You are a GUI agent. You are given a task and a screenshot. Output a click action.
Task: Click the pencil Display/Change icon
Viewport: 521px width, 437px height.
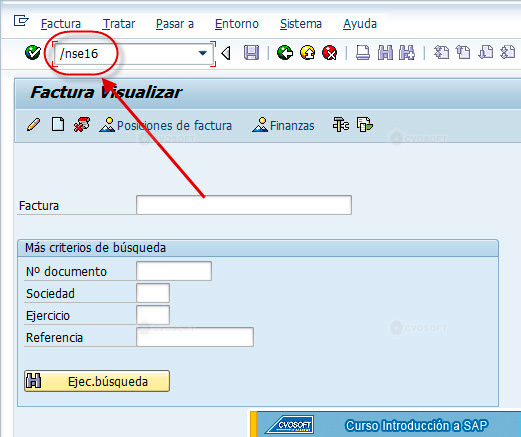tap(33, 125)
